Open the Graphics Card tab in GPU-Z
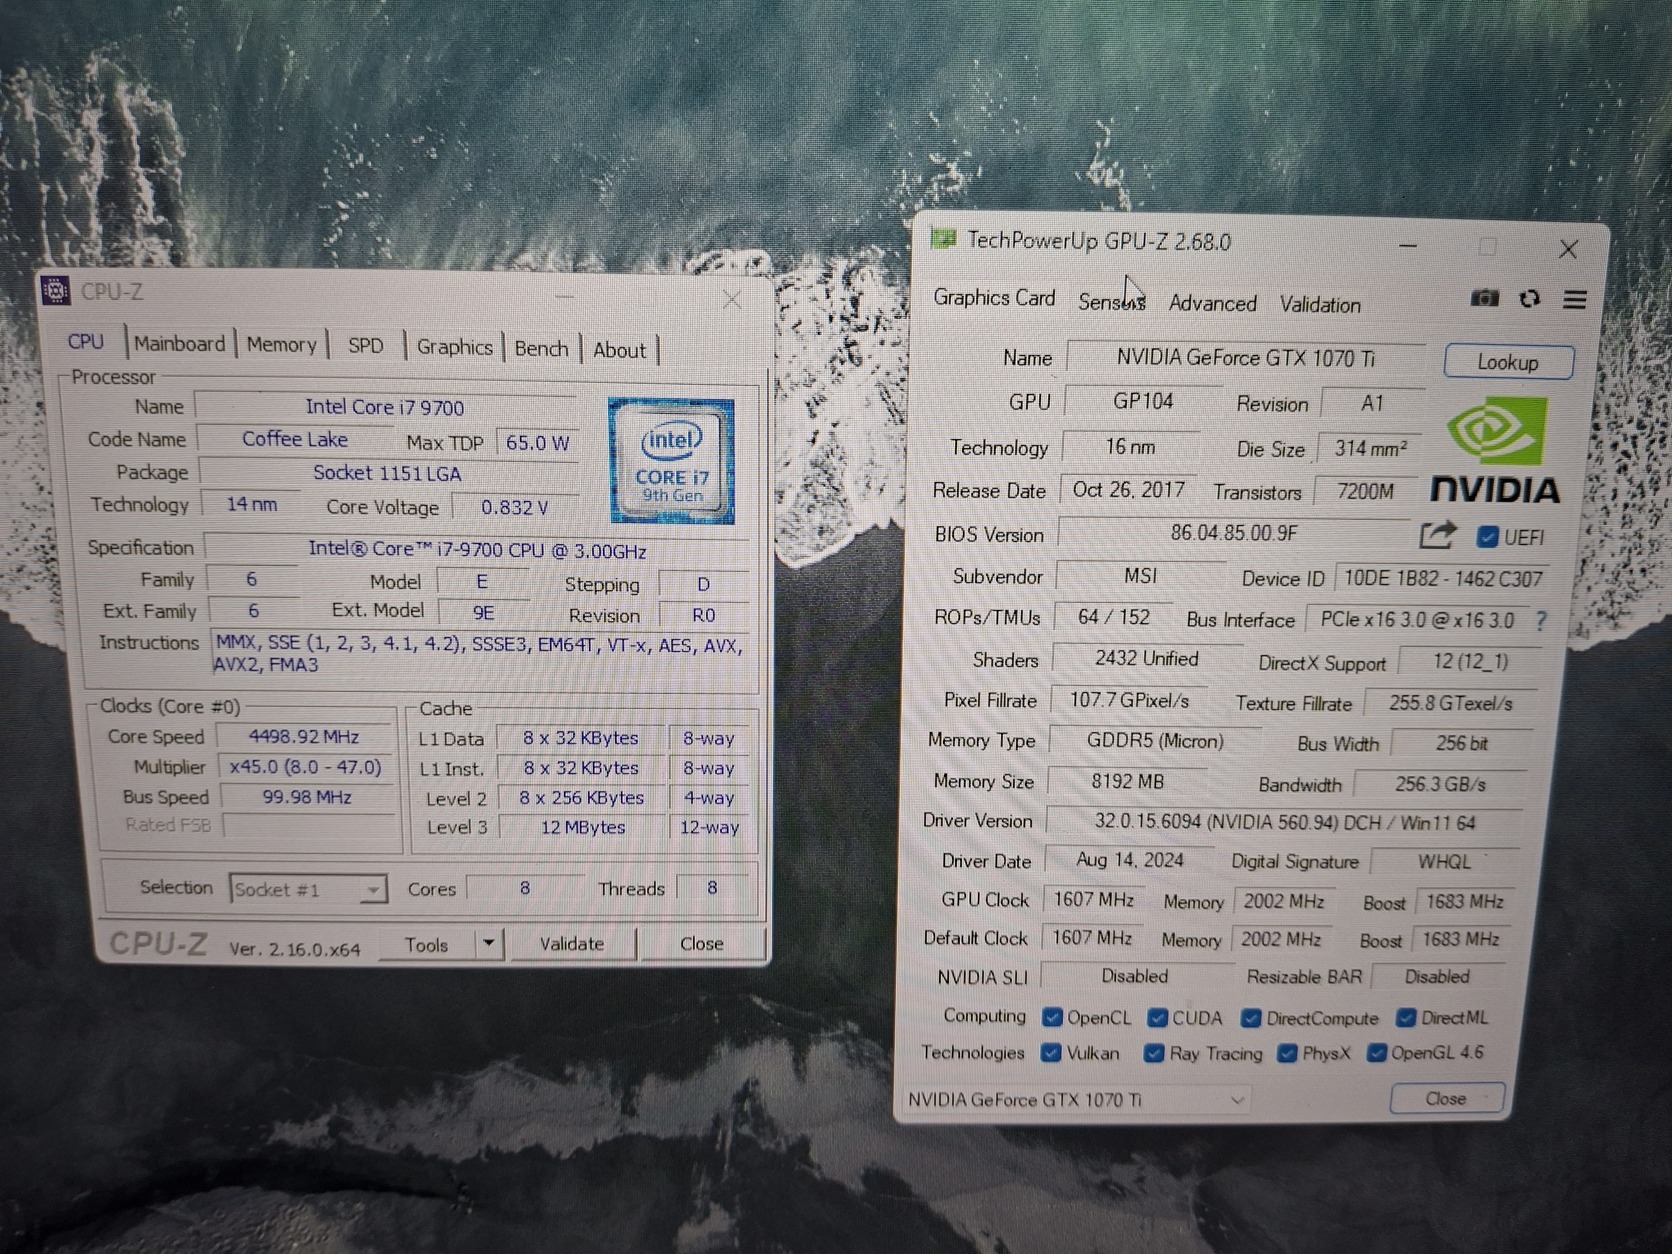The height and width of the screenshot is (1254, 1672). (x=994, y=298)
